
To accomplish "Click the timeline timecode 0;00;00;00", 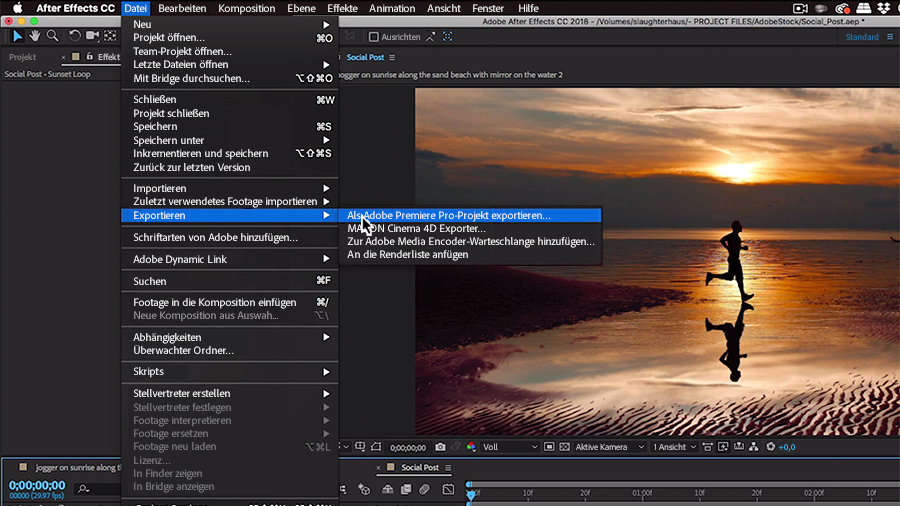I will point(37,485).
